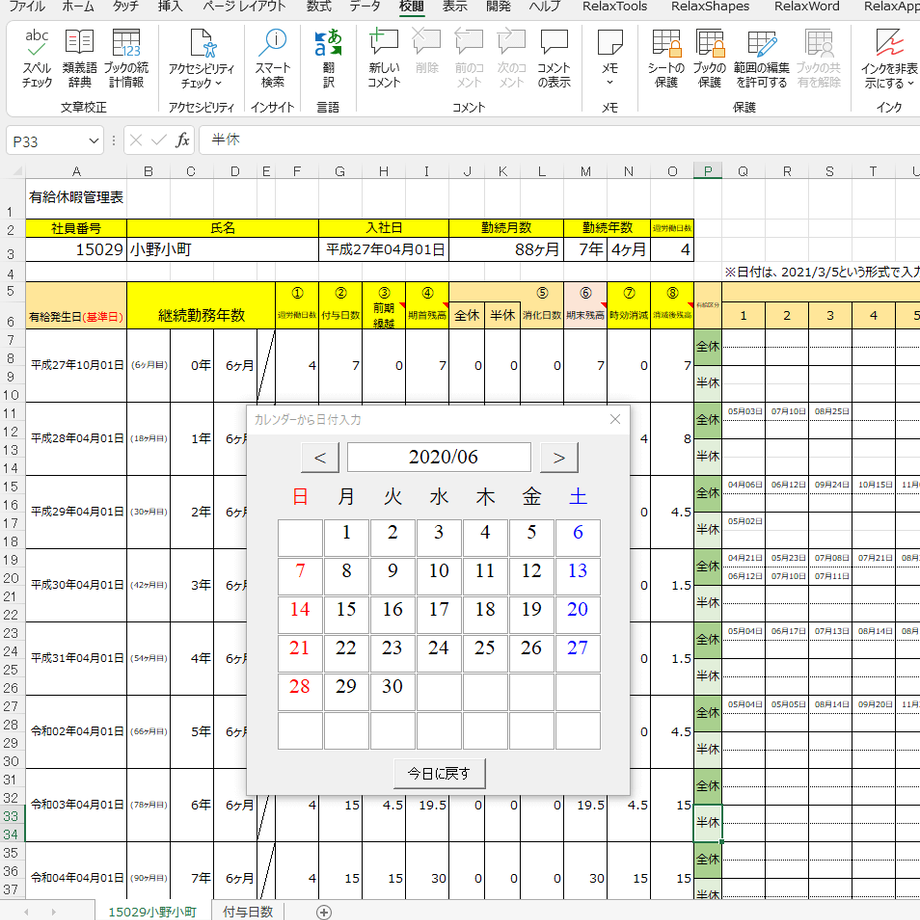Click the fx insert function icon

coord(182,140)
